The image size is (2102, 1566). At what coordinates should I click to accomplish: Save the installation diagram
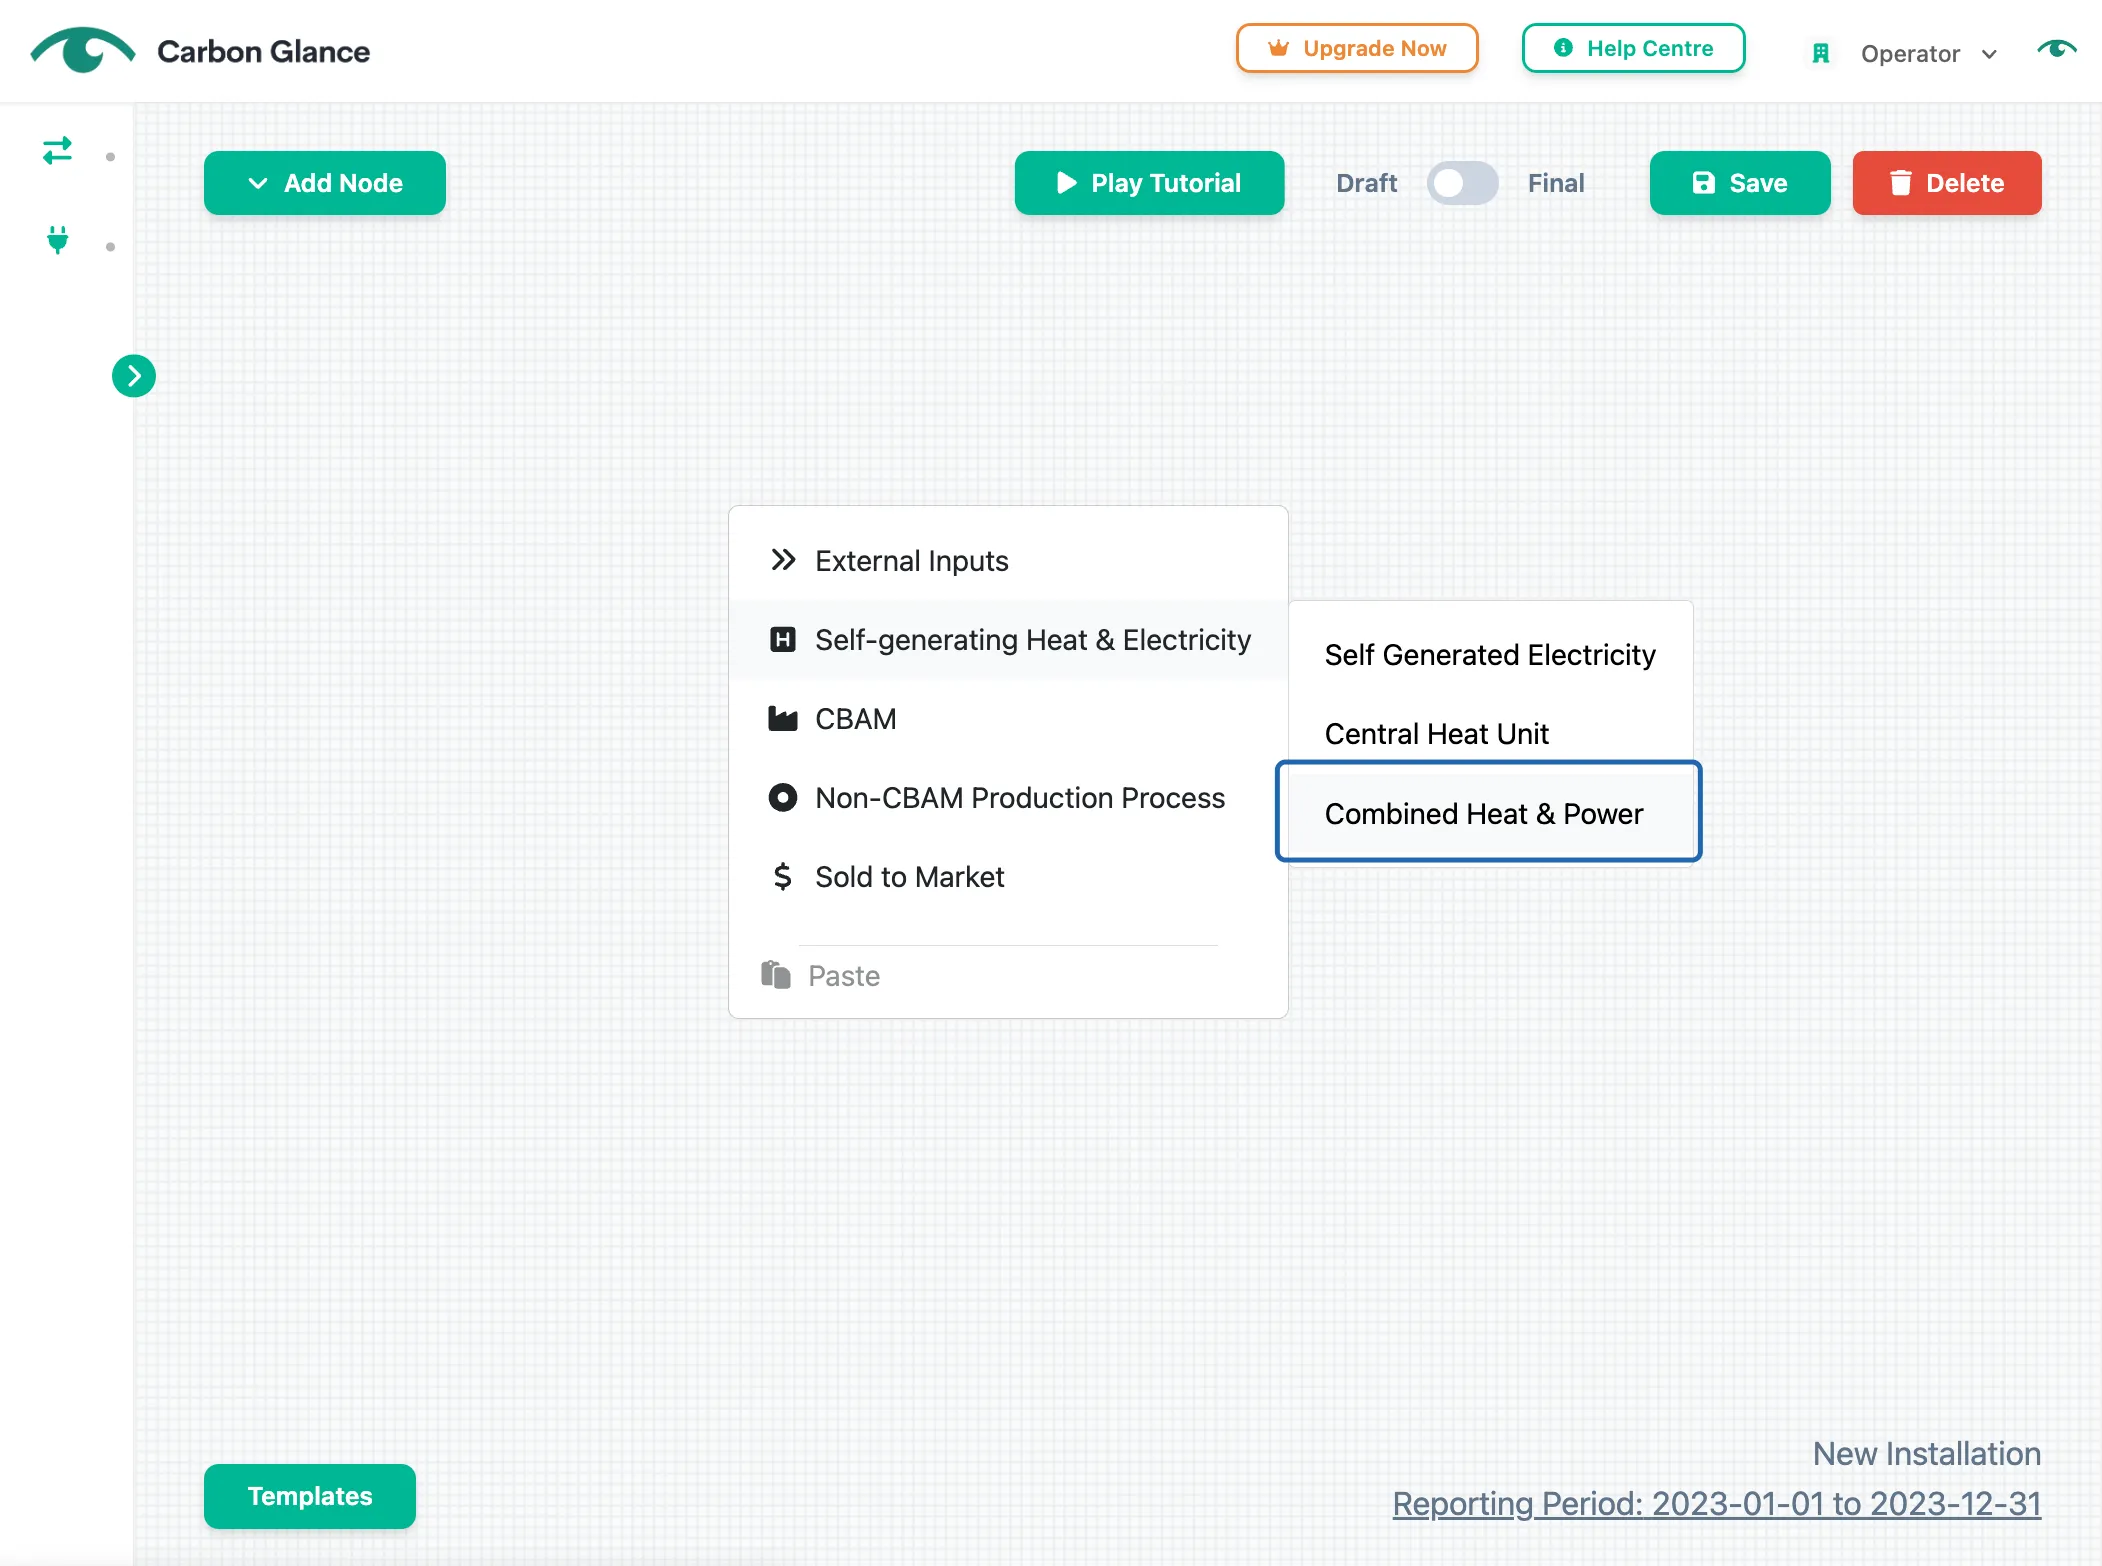(1740, 183)
